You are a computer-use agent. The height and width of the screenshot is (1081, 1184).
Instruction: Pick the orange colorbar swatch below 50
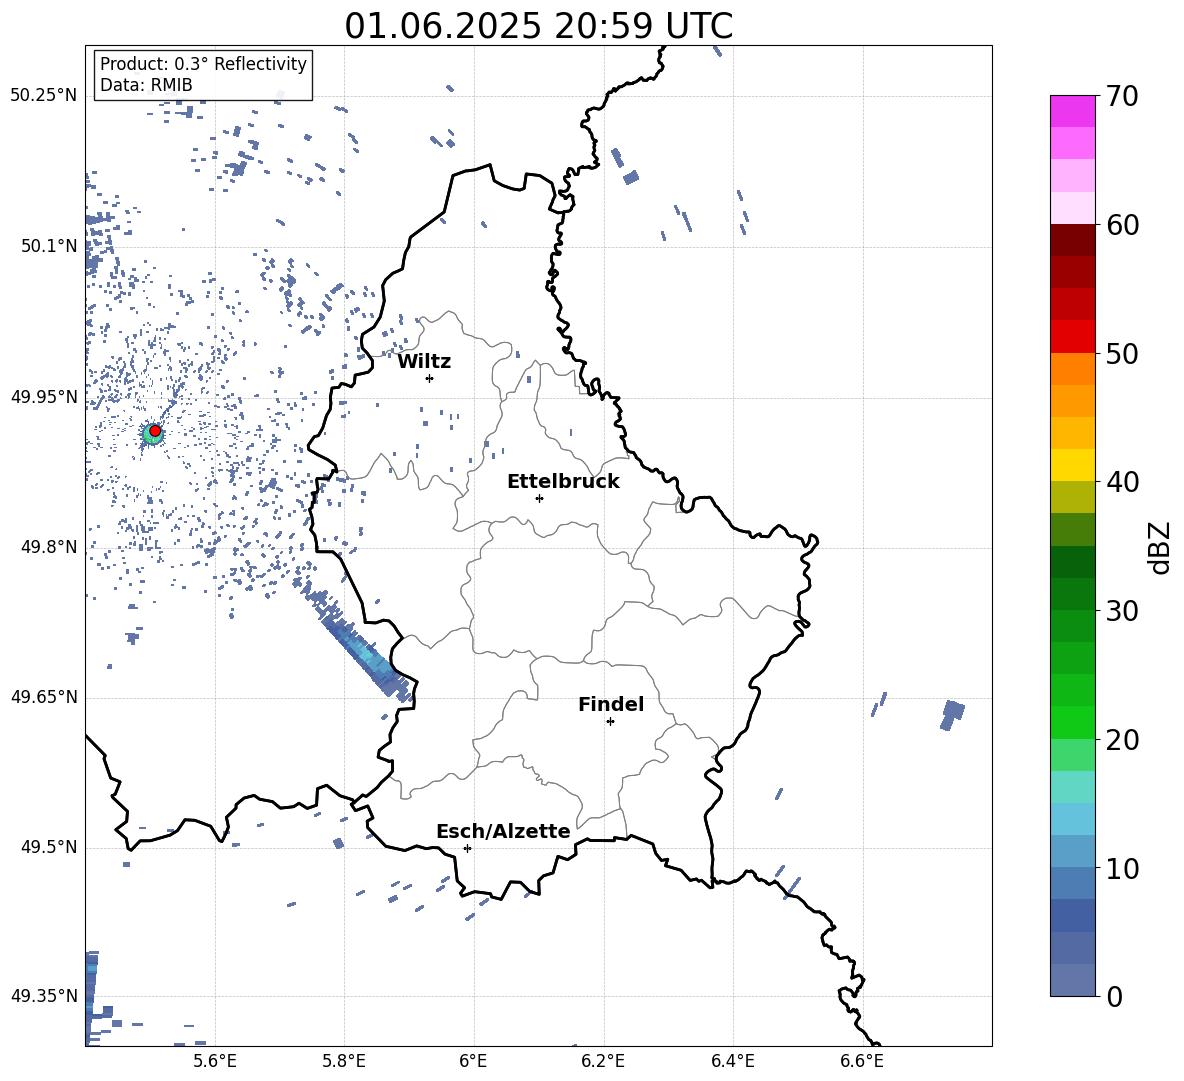1073,368
